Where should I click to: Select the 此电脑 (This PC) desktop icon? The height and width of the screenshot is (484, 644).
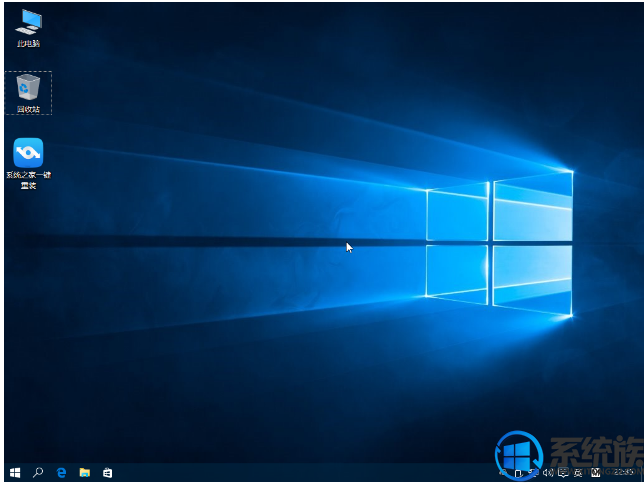pyautogui.click(x=28, y=28)
